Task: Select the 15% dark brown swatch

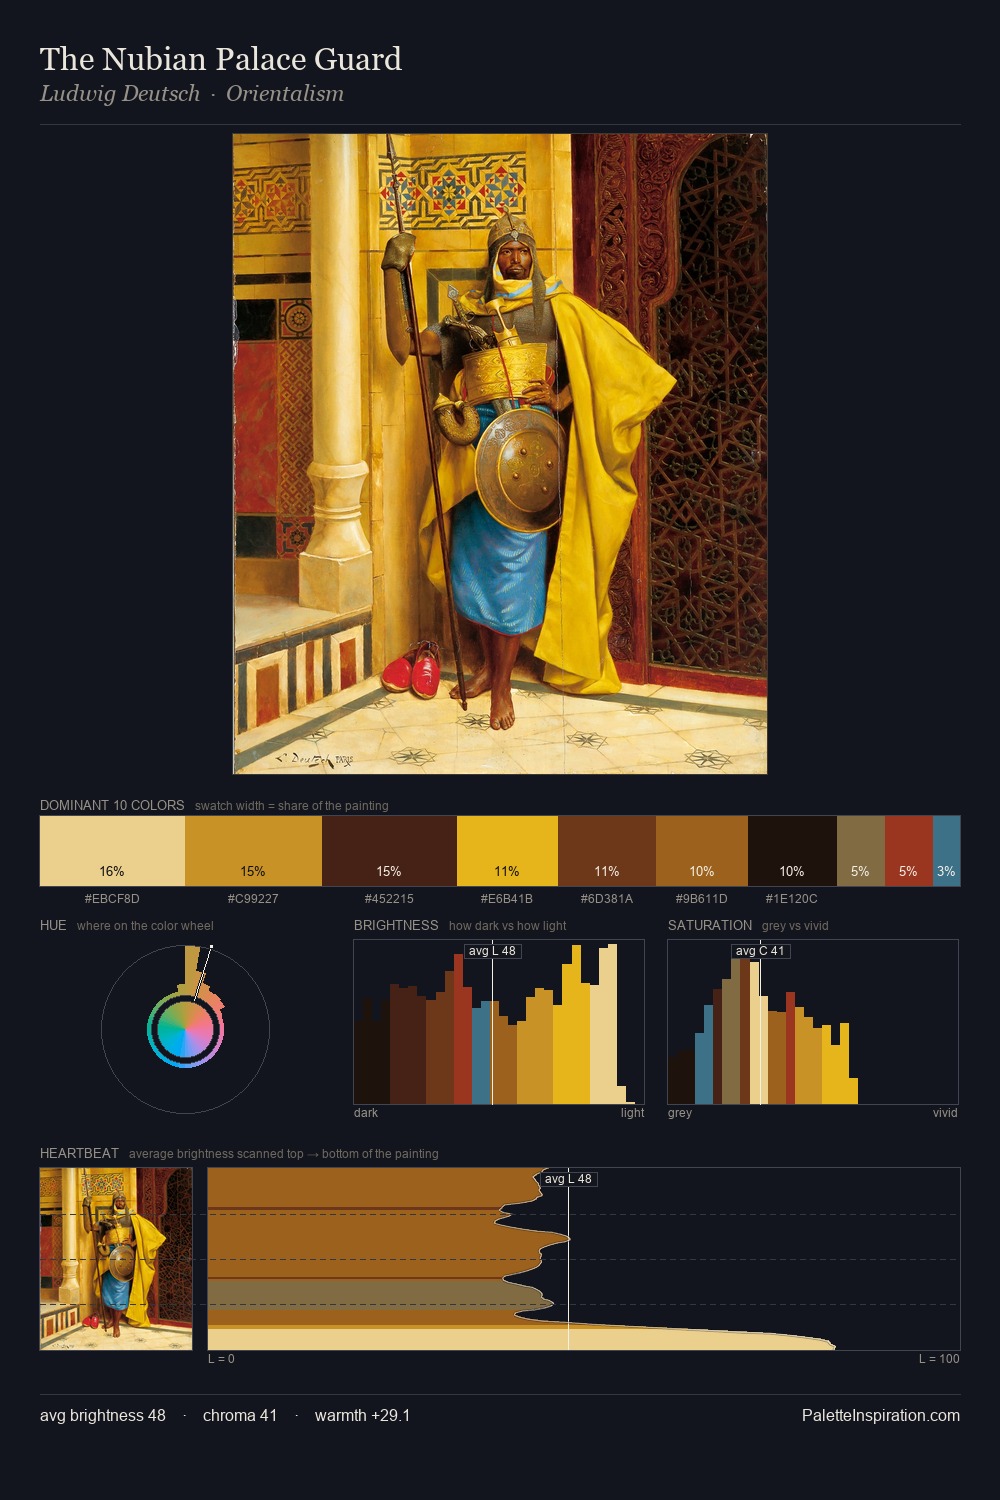Action: pyautogui.click(x=389, y=851)
